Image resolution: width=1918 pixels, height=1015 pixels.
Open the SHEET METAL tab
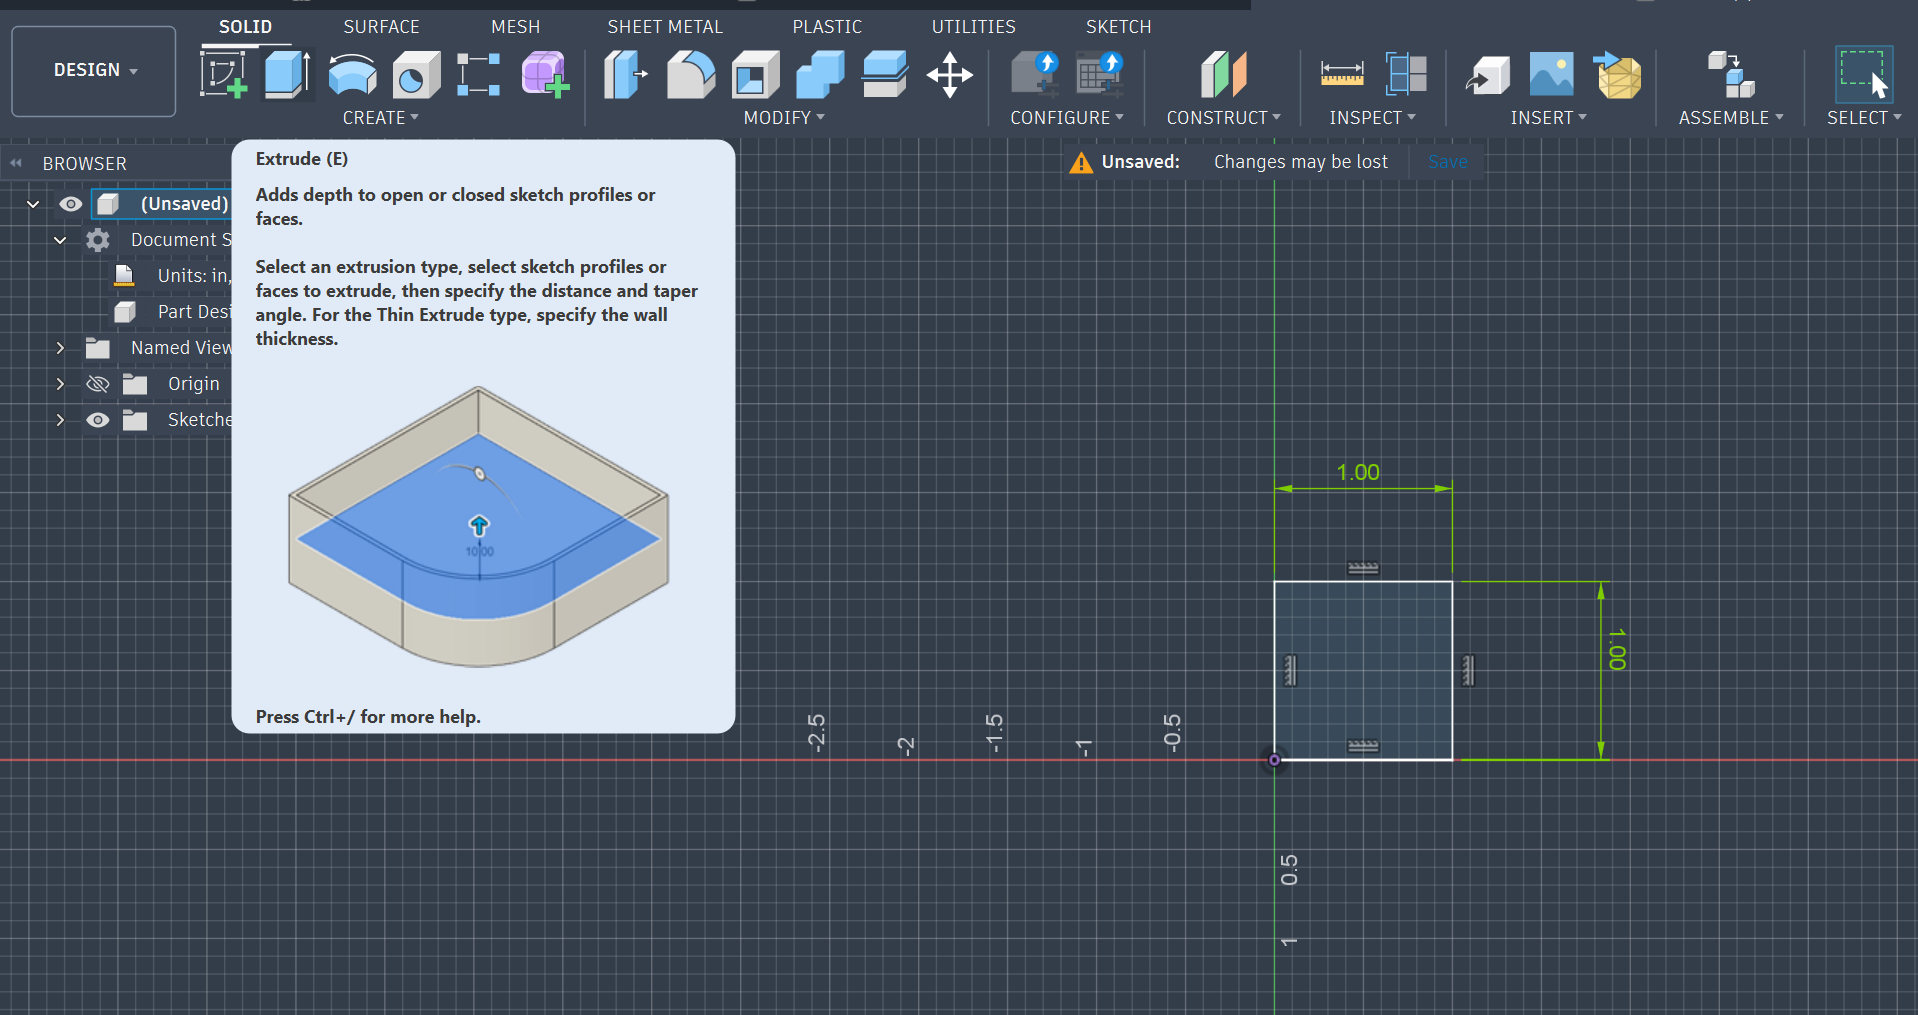(664, 27)
